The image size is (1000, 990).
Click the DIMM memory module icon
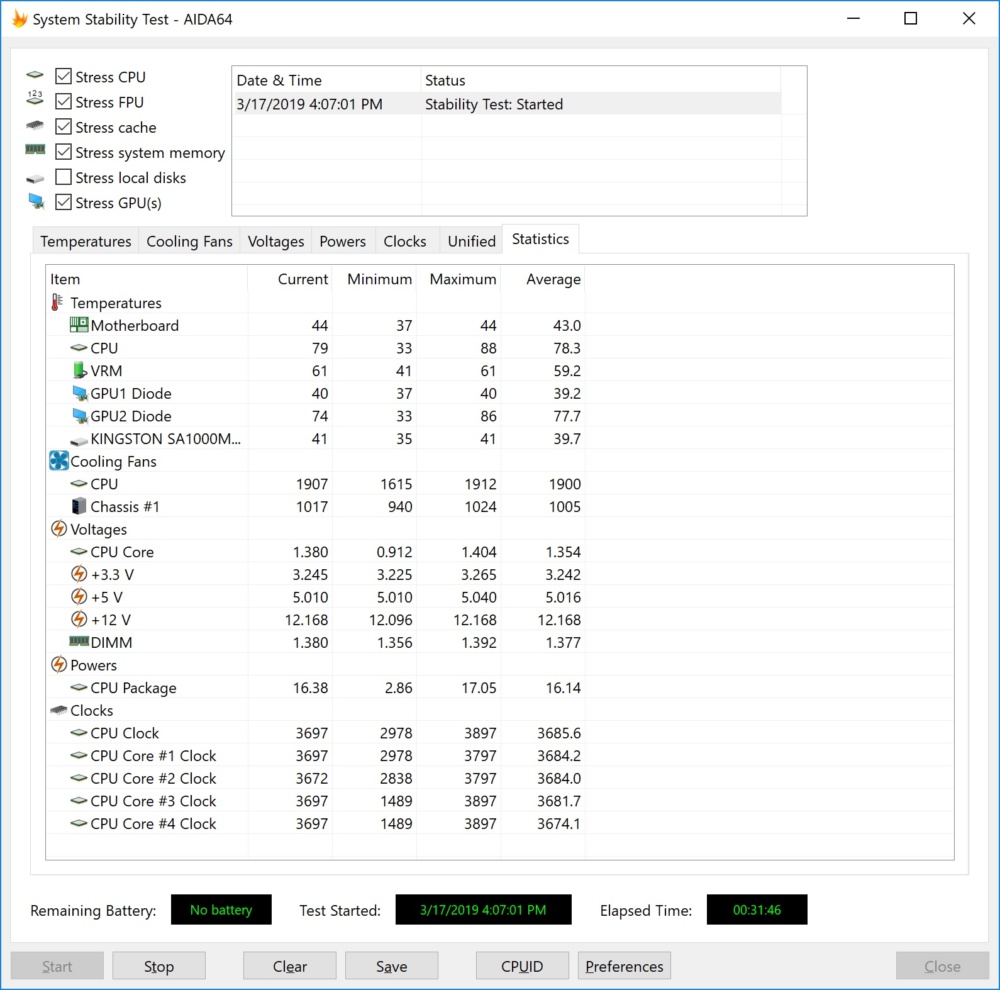(x=79, y=640)
